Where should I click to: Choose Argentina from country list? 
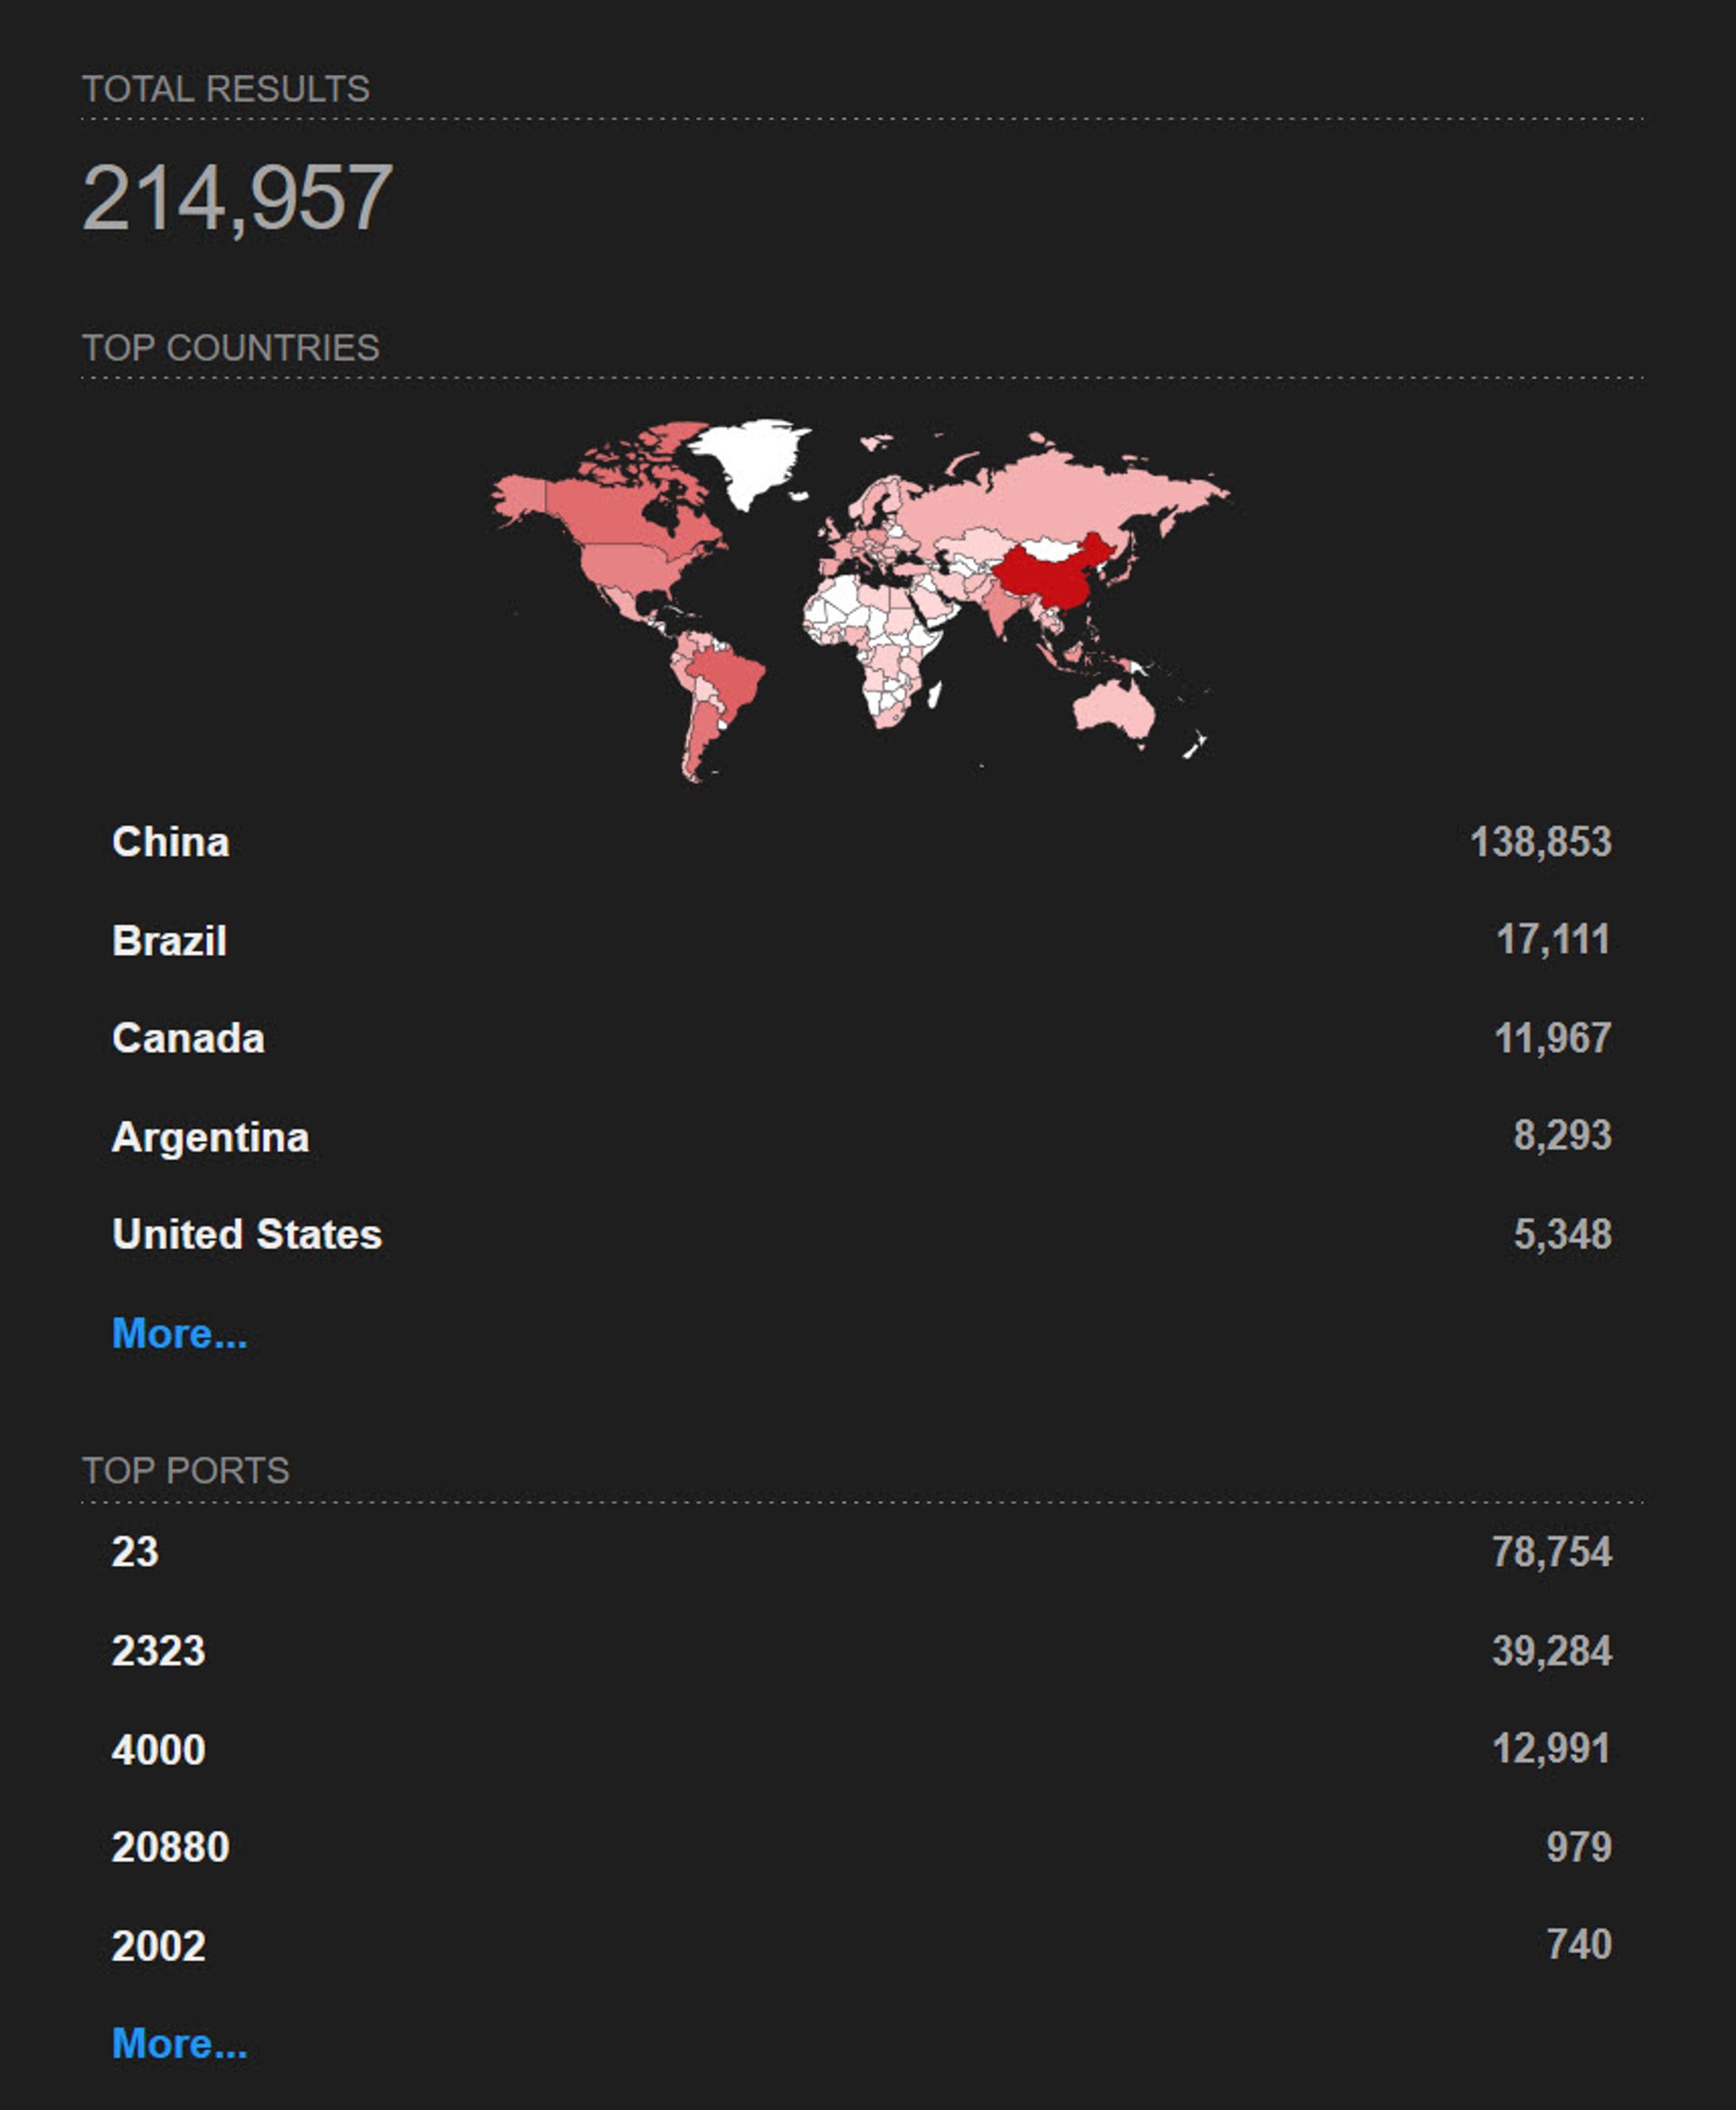coord(210,1137)
